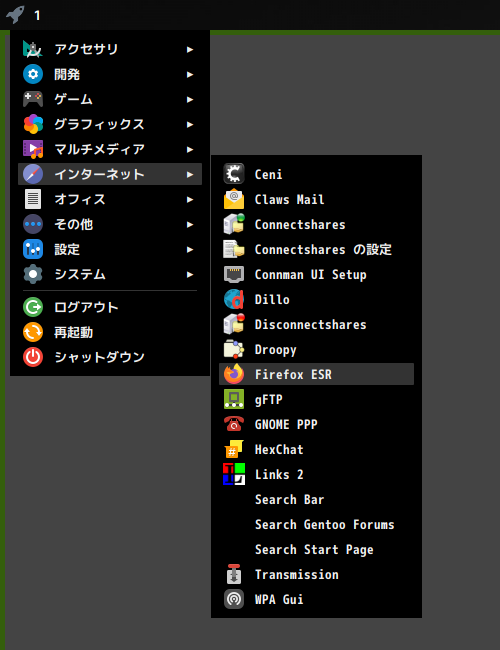Click the gFTP green network icon
The image size is (500, 650).
[234, 399]
